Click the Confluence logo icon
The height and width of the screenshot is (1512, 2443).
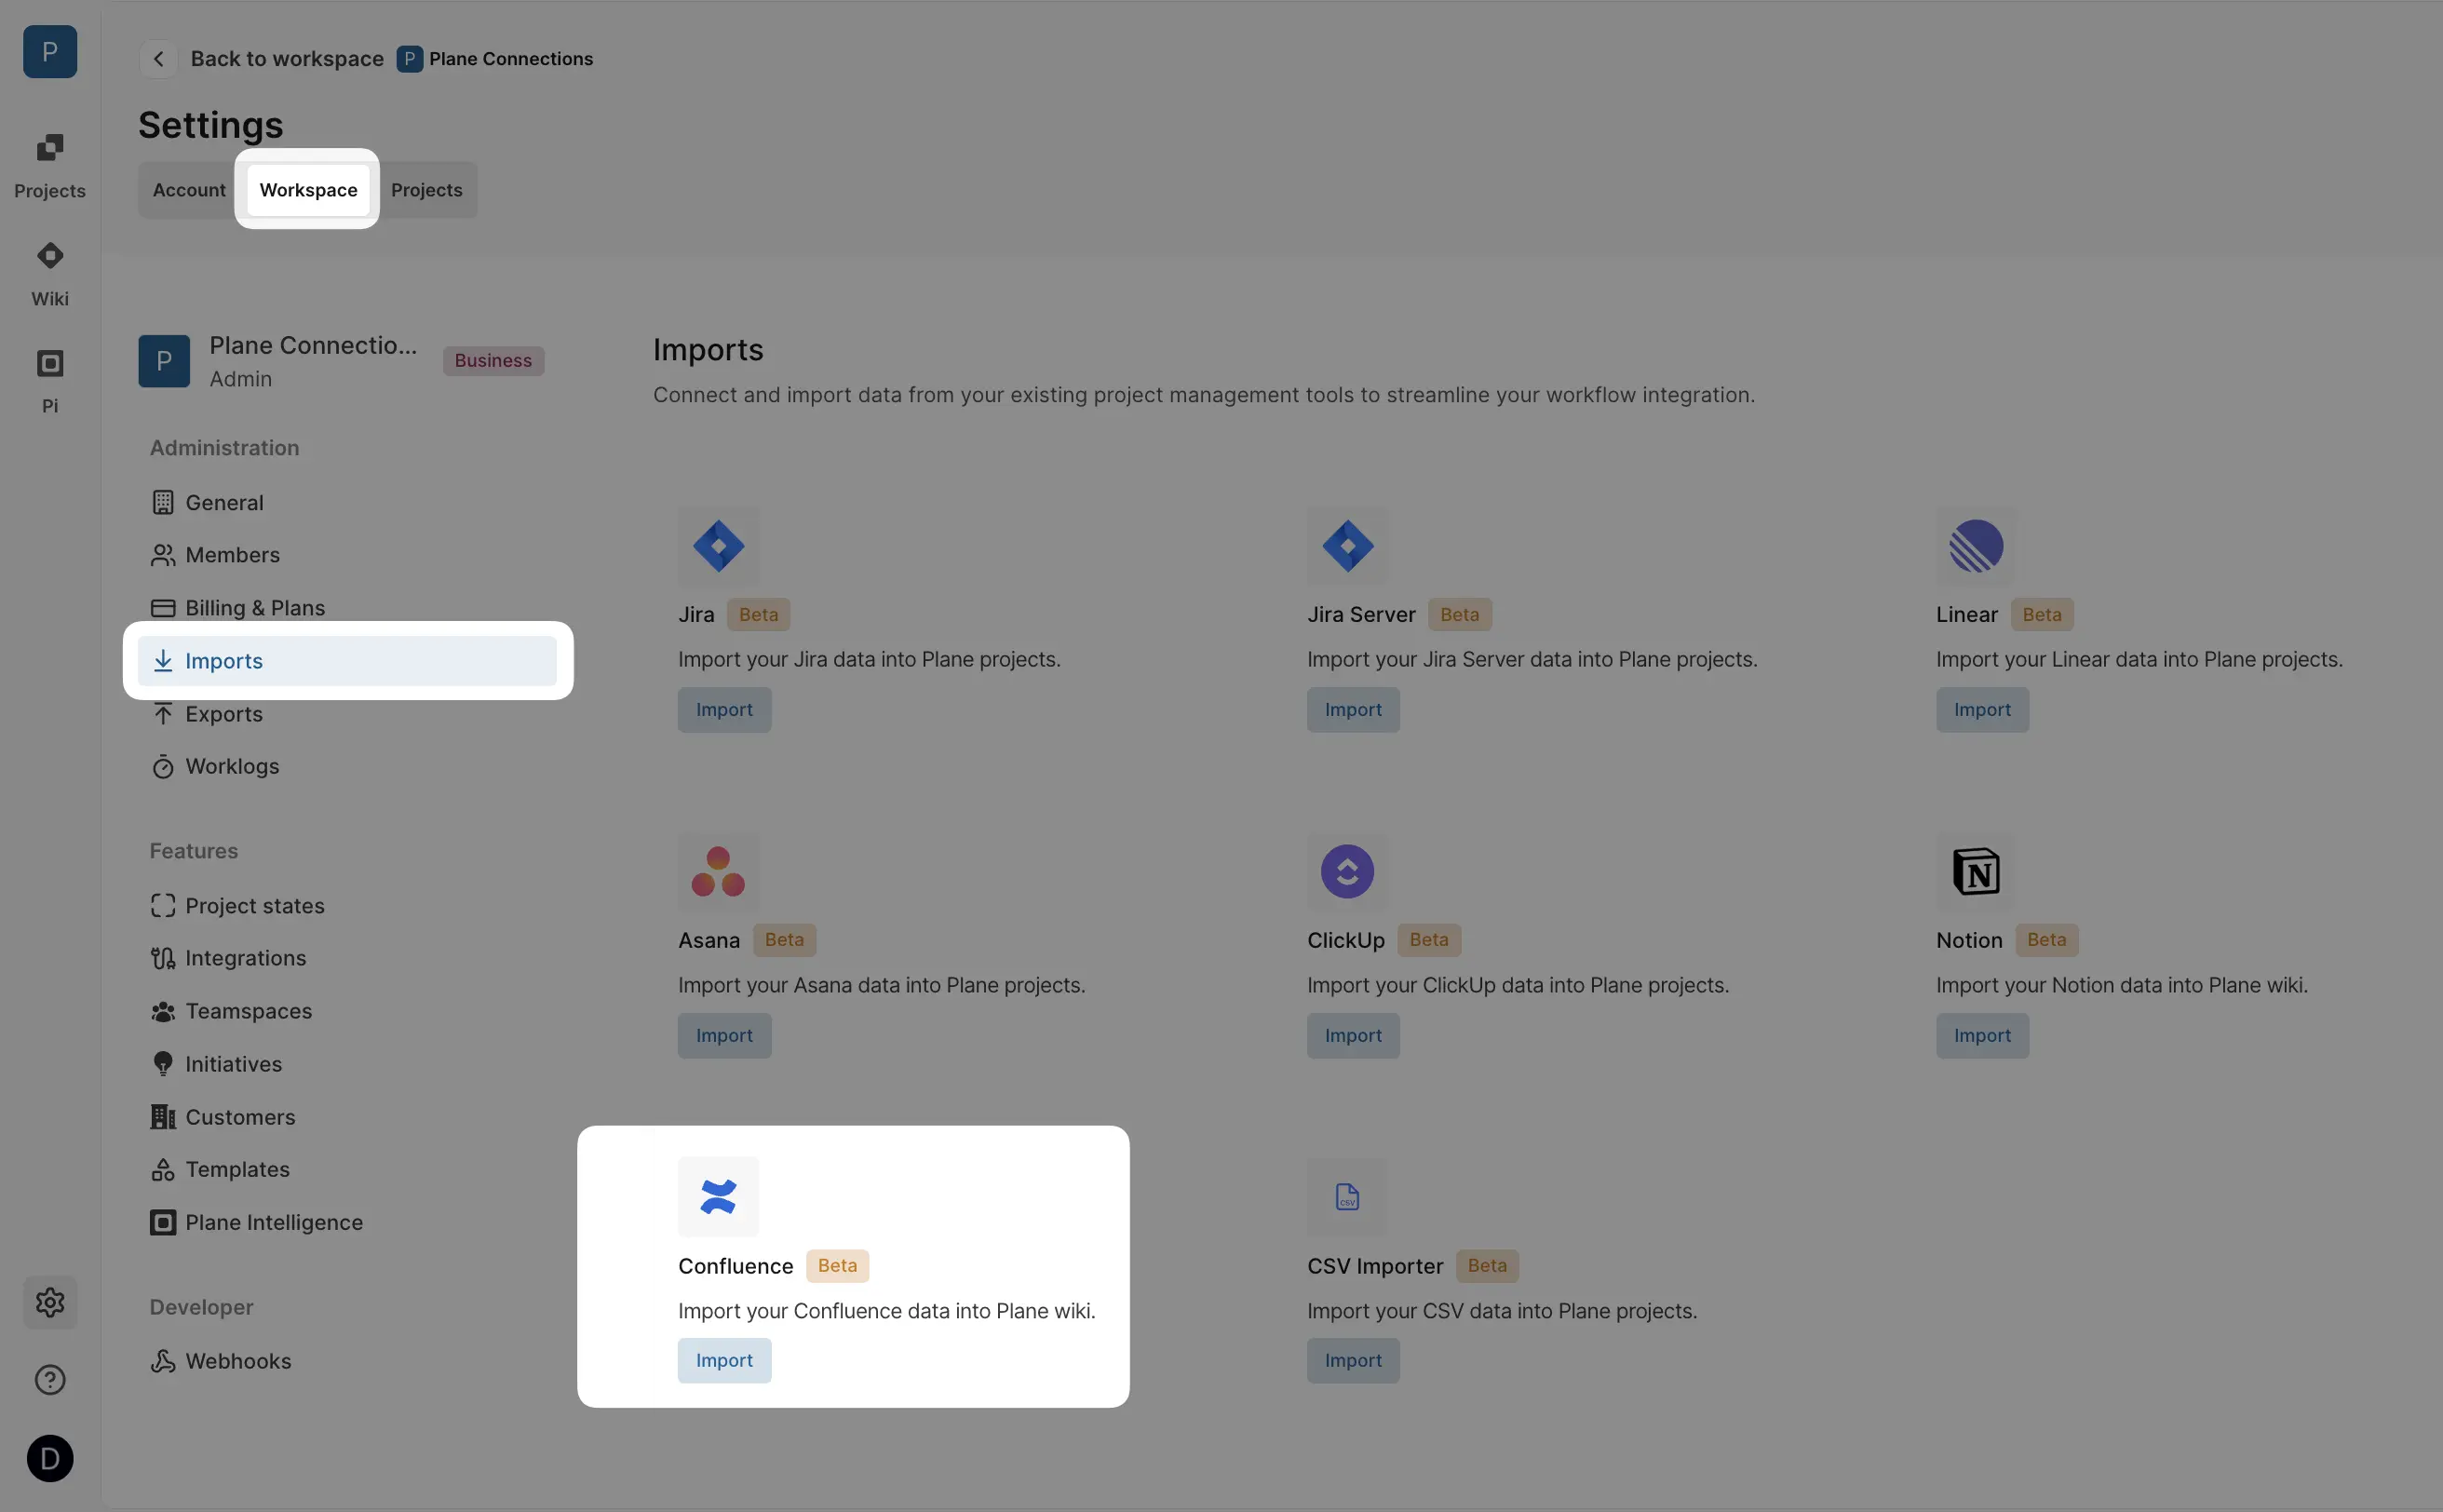click(718, 1197)
